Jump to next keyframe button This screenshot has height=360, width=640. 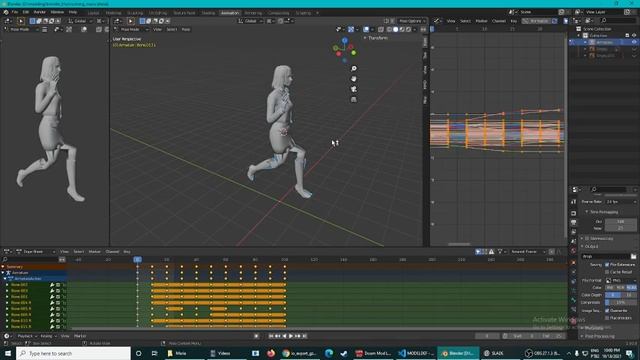298,336
